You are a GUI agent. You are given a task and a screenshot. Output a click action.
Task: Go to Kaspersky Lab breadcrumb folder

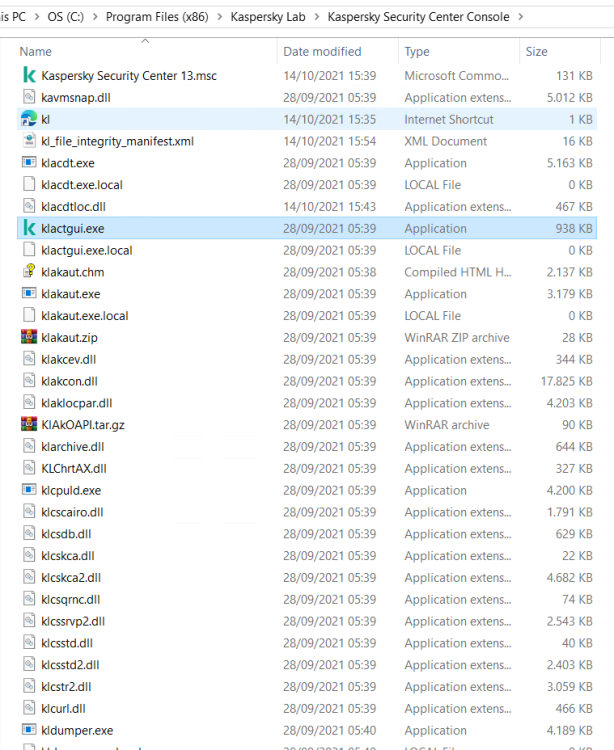point(268,17)
